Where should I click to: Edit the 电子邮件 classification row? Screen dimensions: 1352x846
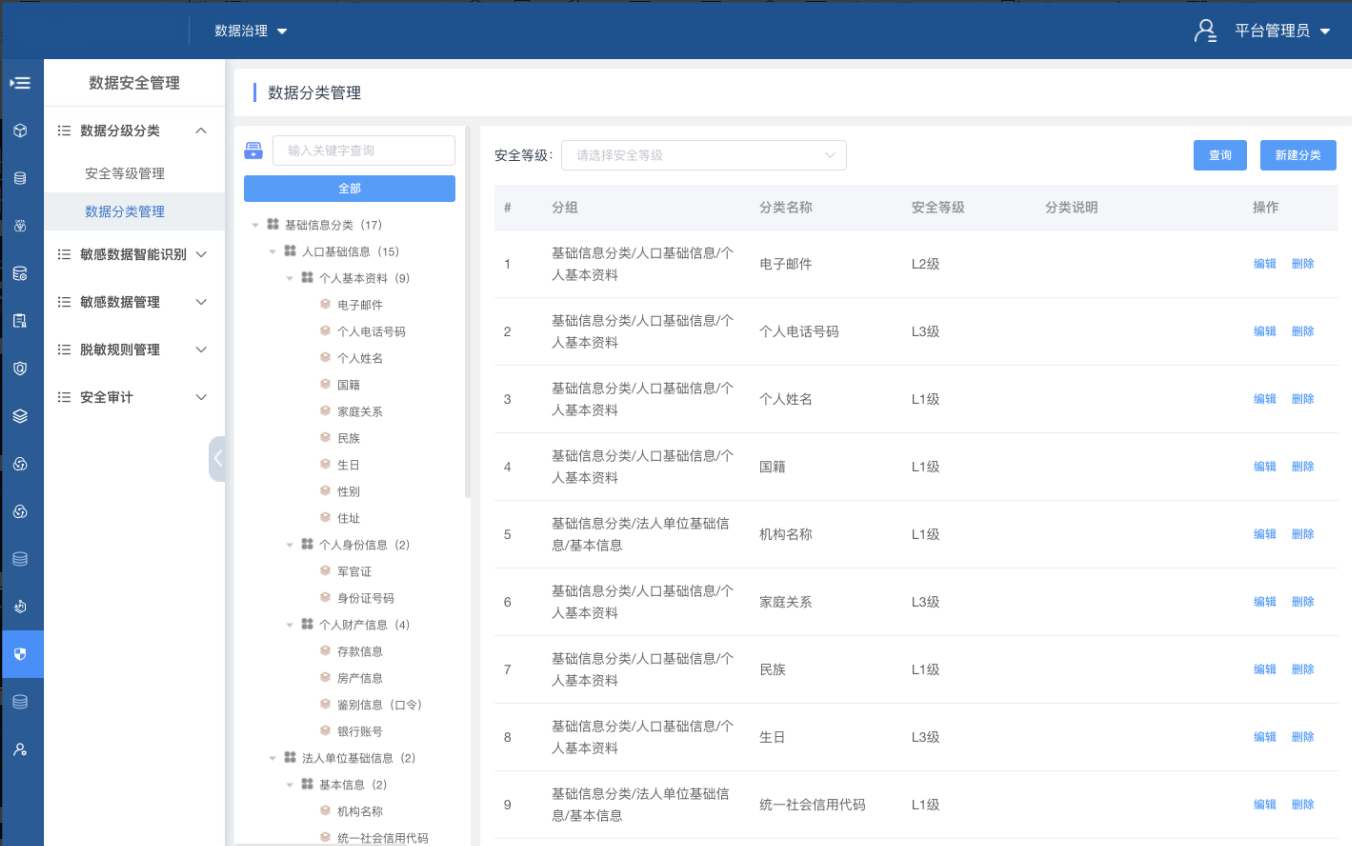(x=1265, y=264)
